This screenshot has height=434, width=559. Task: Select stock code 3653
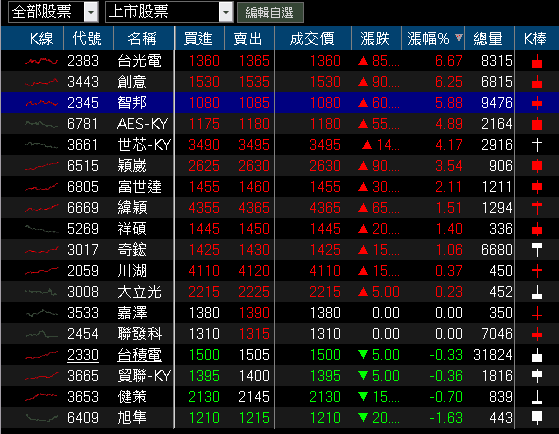click(83, 397)
